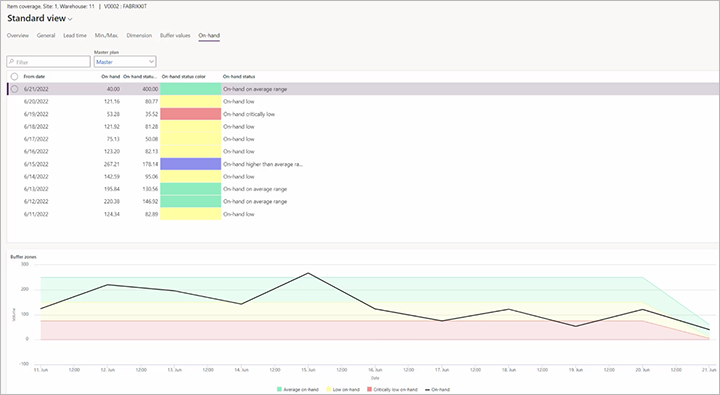Switch to the Overview tab
The width and height of the screenshot is (720, 395).
18,35
